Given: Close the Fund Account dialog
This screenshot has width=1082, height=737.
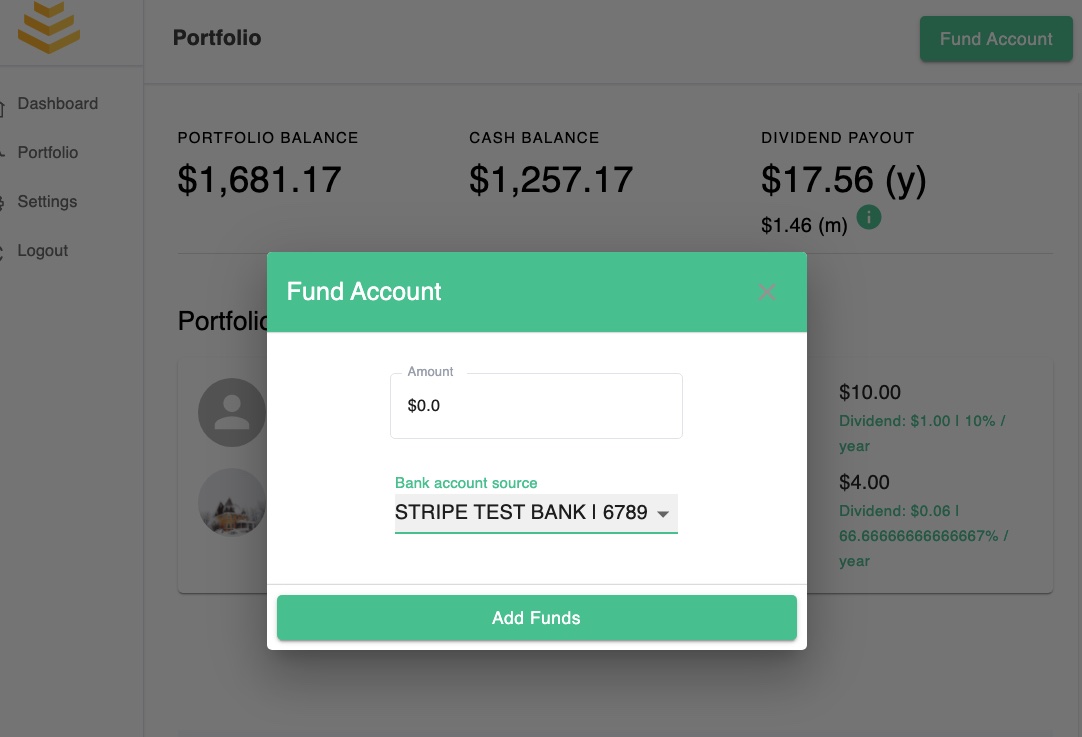Looking at the screenshot, I should [x=767, y=292].
